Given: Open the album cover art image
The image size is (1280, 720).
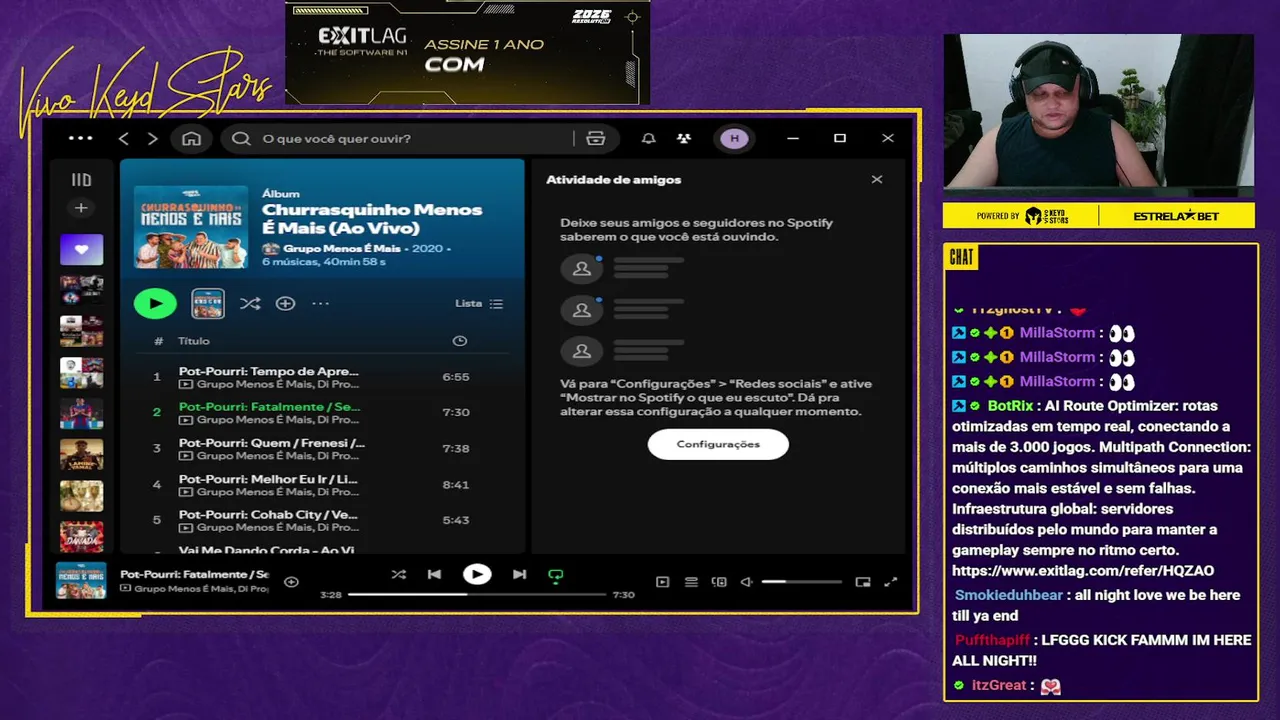Looking at the screenshot, I should click(190, 226).
